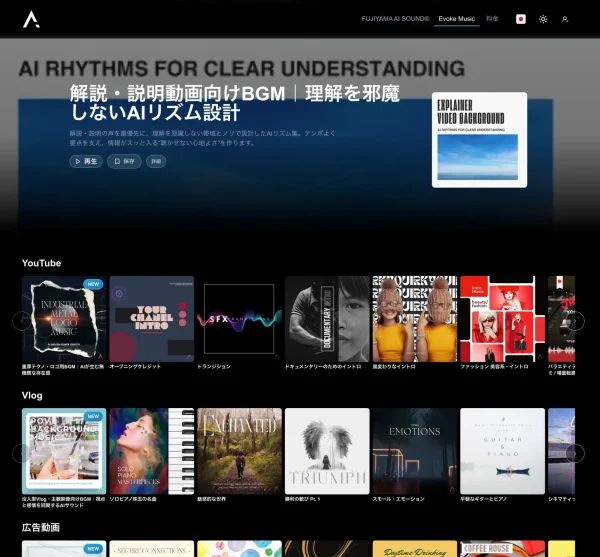Click the 保存 save button

coord(125,161)
